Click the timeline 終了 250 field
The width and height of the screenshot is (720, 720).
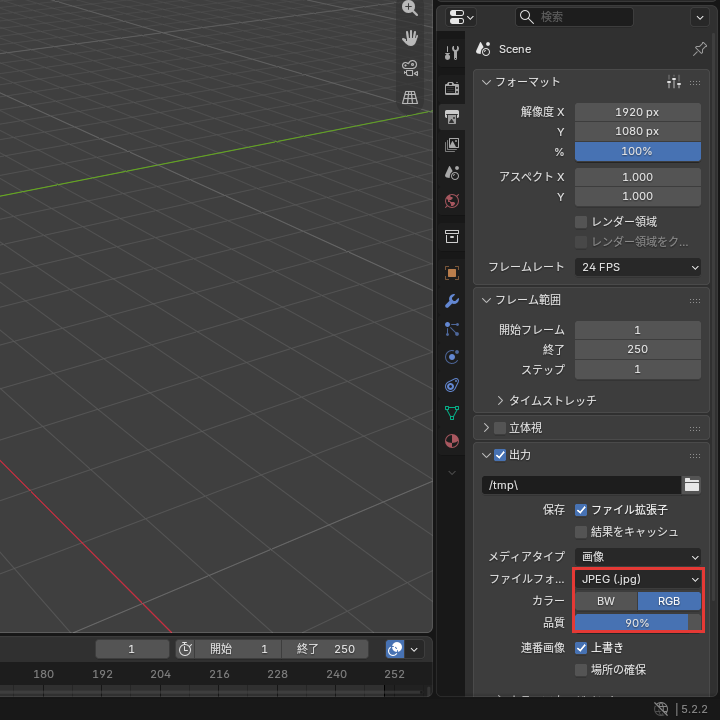(325, 649)
